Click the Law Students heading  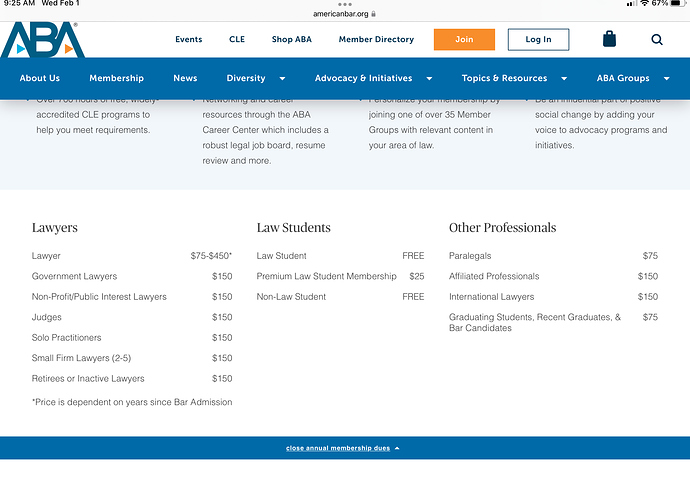point(294,228)
